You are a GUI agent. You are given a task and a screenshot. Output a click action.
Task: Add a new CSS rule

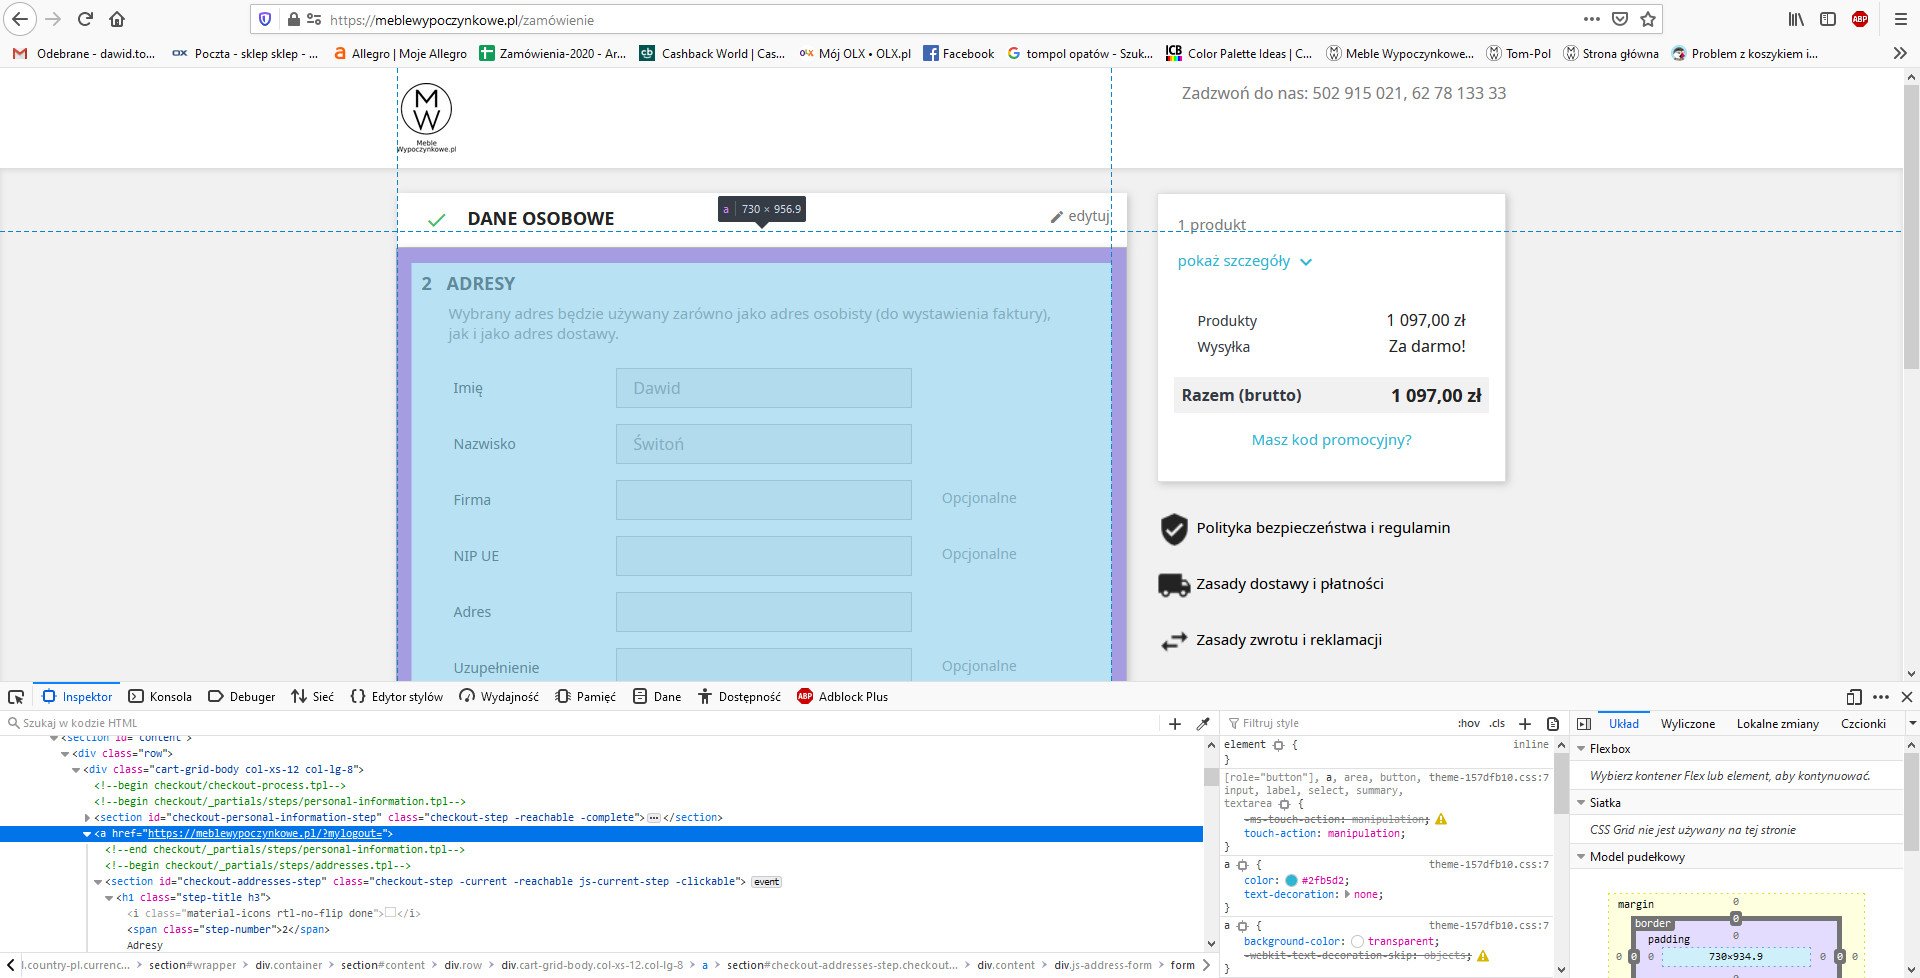[x=1525, y=723]
